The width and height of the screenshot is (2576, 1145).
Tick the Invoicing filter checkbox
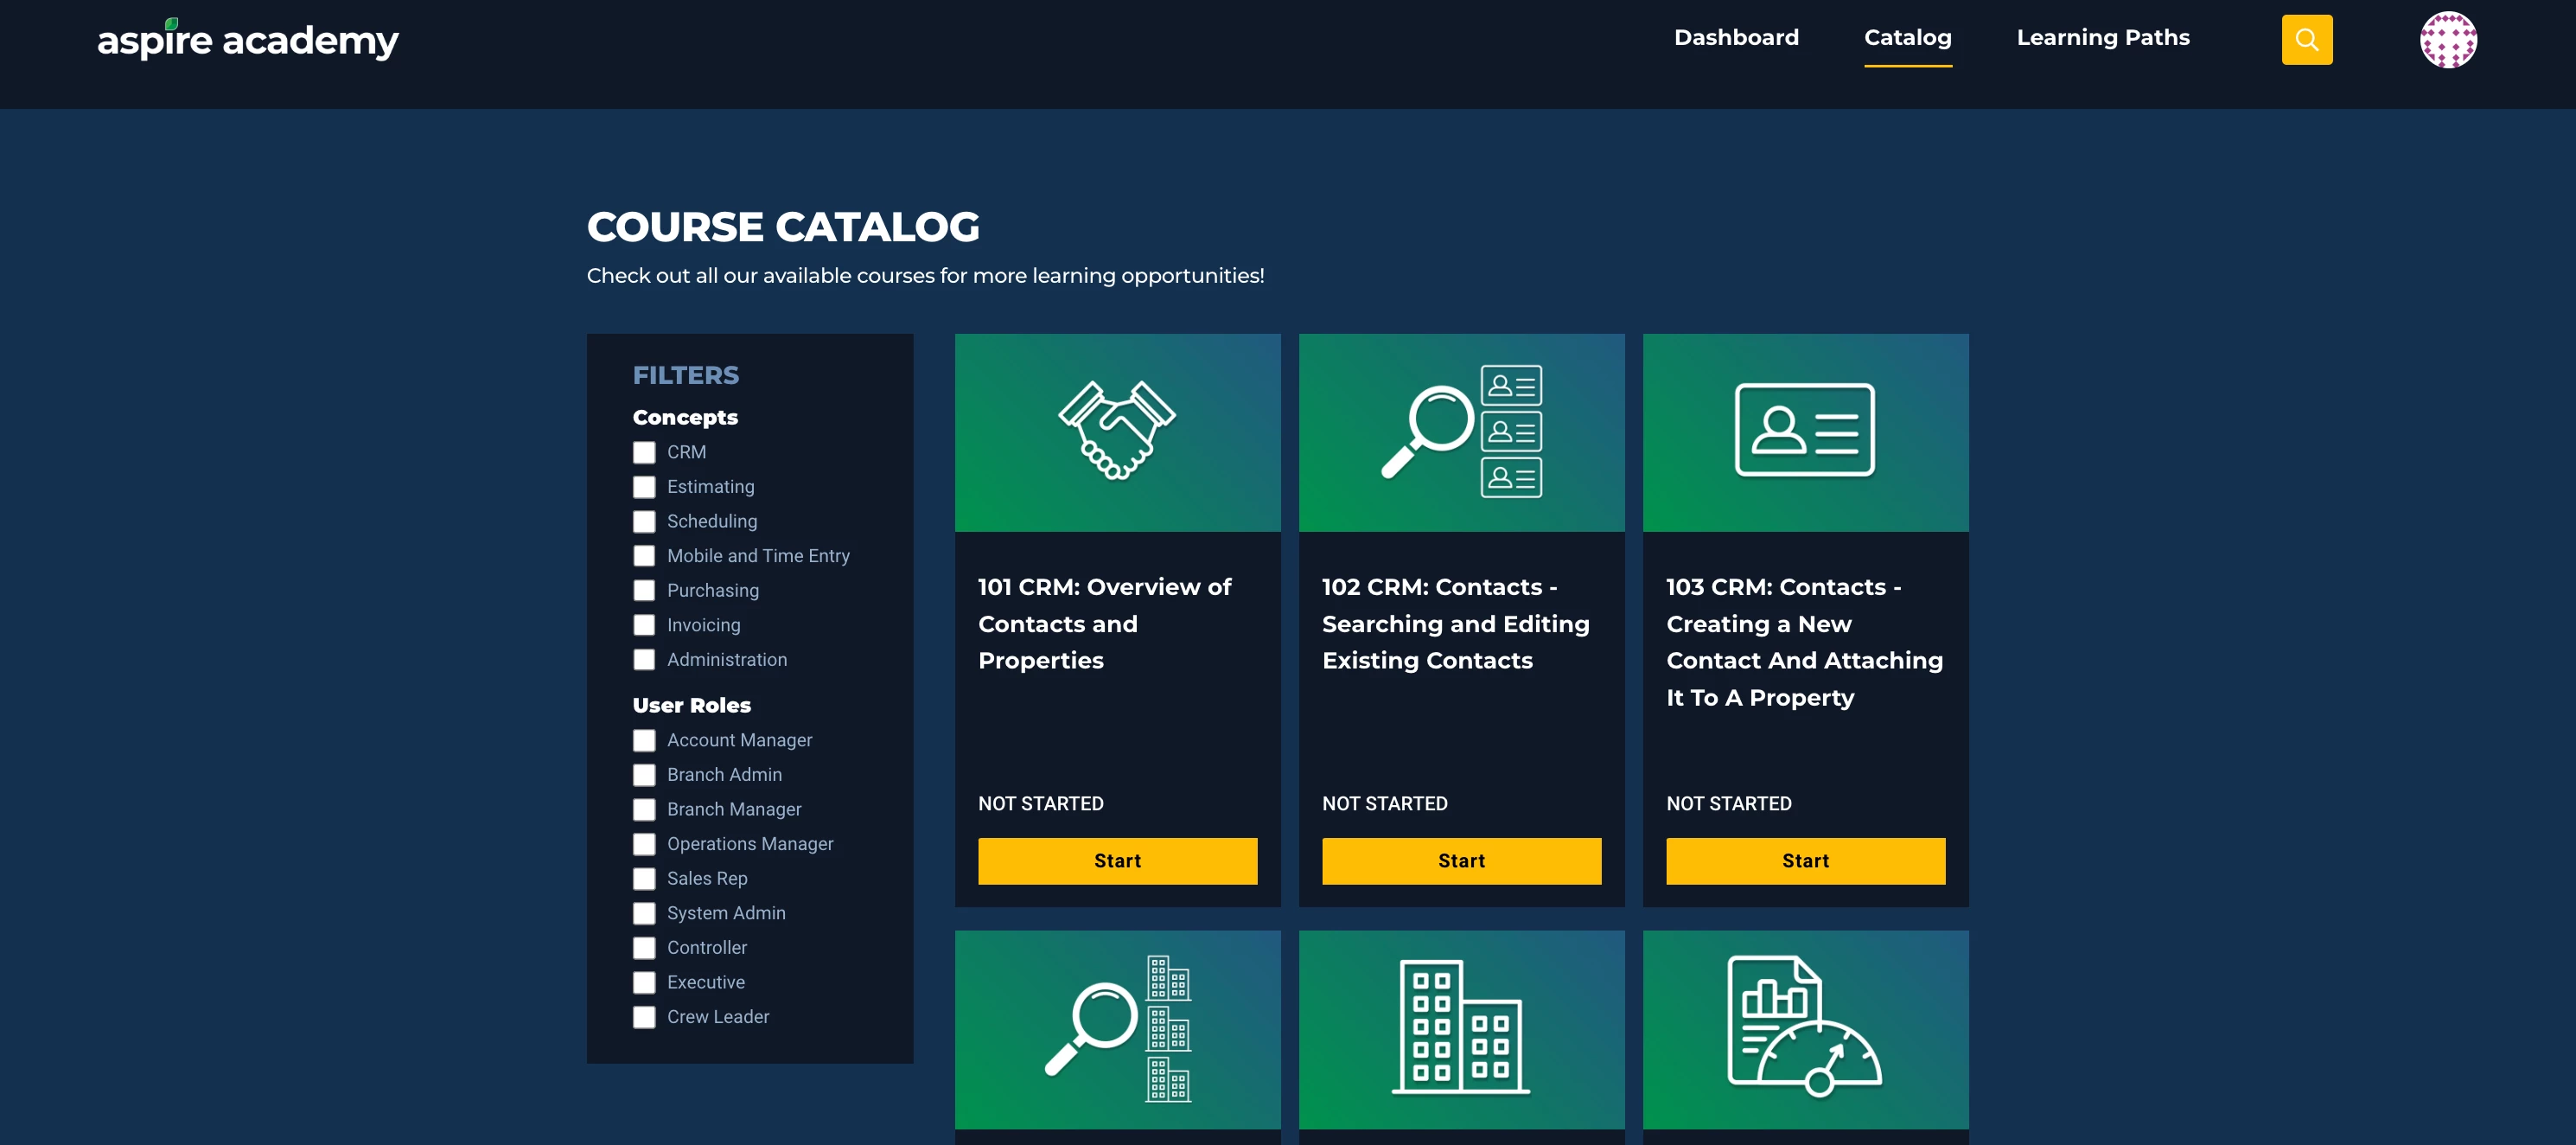click(644, 625)
